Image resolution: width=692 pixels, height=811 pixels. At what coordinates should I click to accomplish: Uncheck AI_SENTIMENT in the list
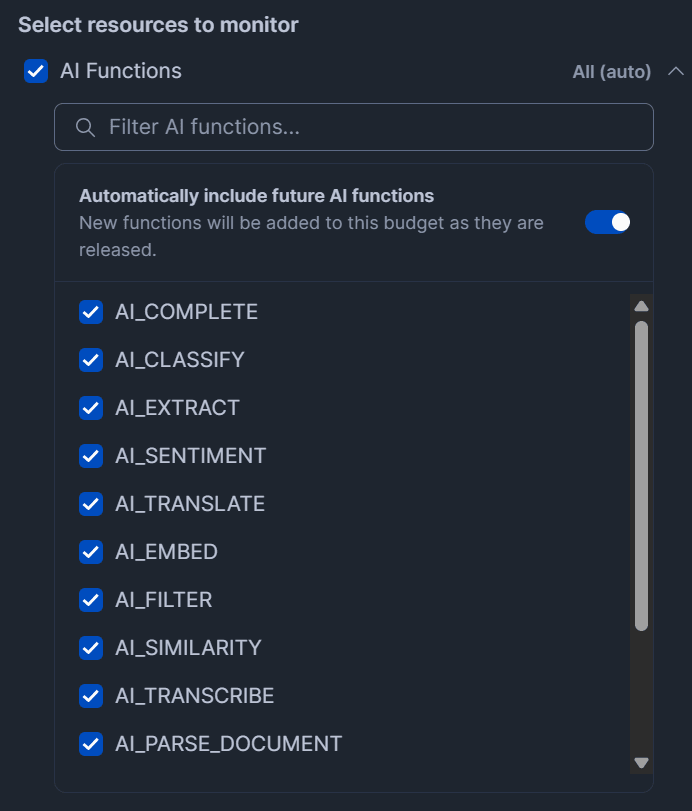coord(91,456)
